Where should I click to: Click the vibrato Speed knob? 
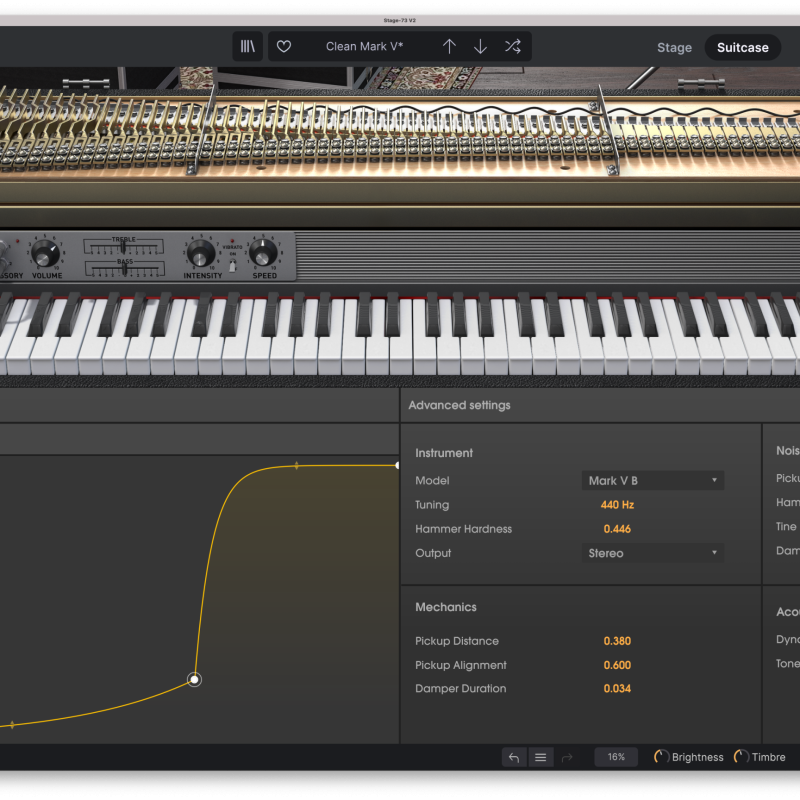pos(263,252)
